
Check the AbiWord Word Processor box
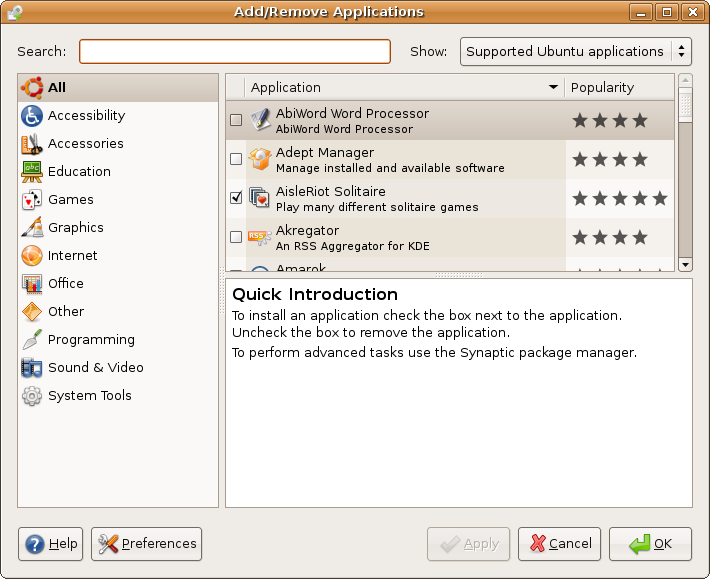tap(236, 120)
